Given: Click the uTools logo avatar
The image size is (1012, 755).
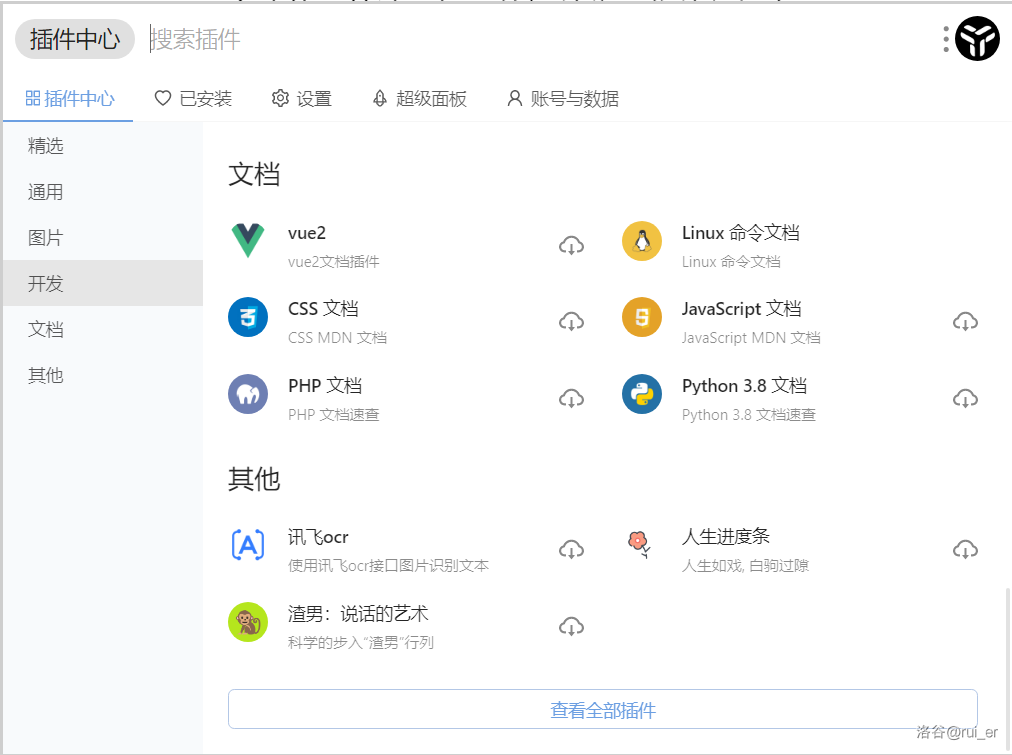Looking at the screenshot, I should [977, 39].
